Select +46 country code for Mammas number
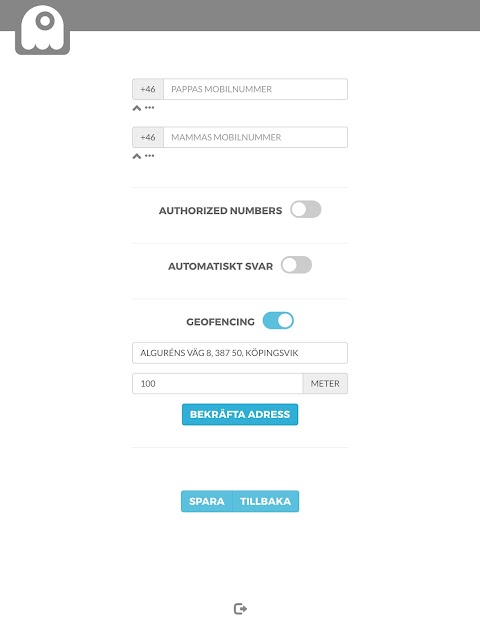480x640 pixels. tap(148, 137)
